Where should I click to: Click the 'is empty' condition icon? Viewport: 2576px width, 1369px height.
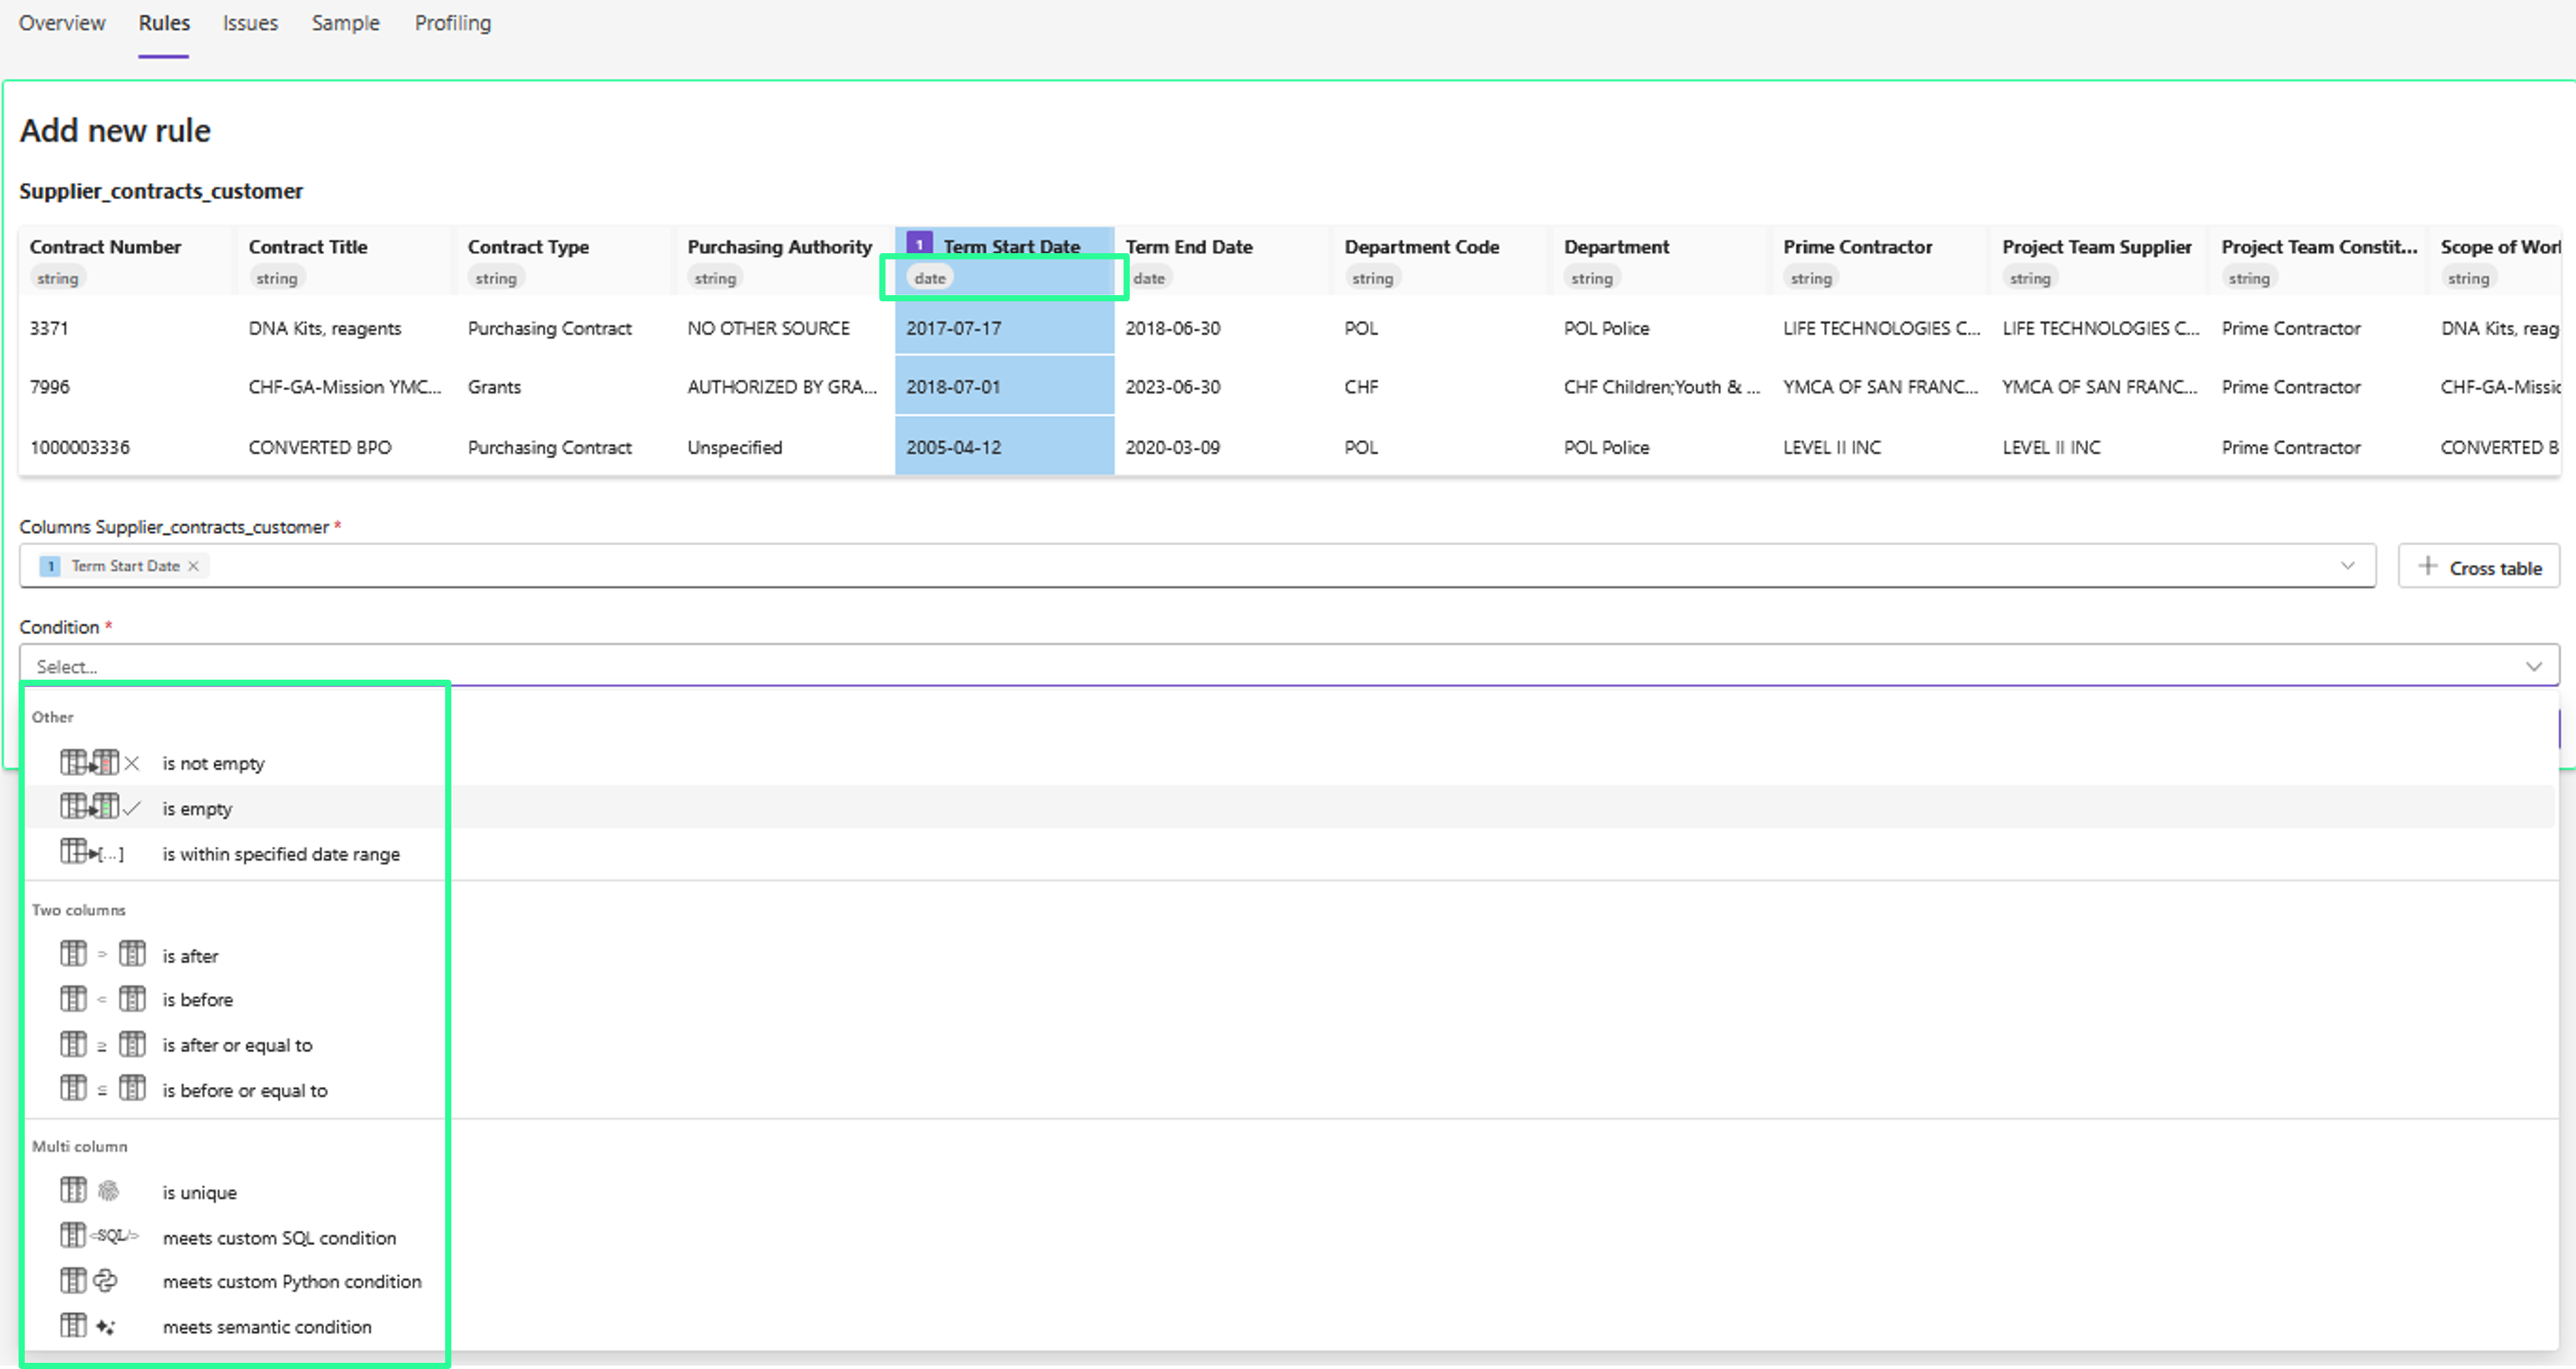(99, 807)
